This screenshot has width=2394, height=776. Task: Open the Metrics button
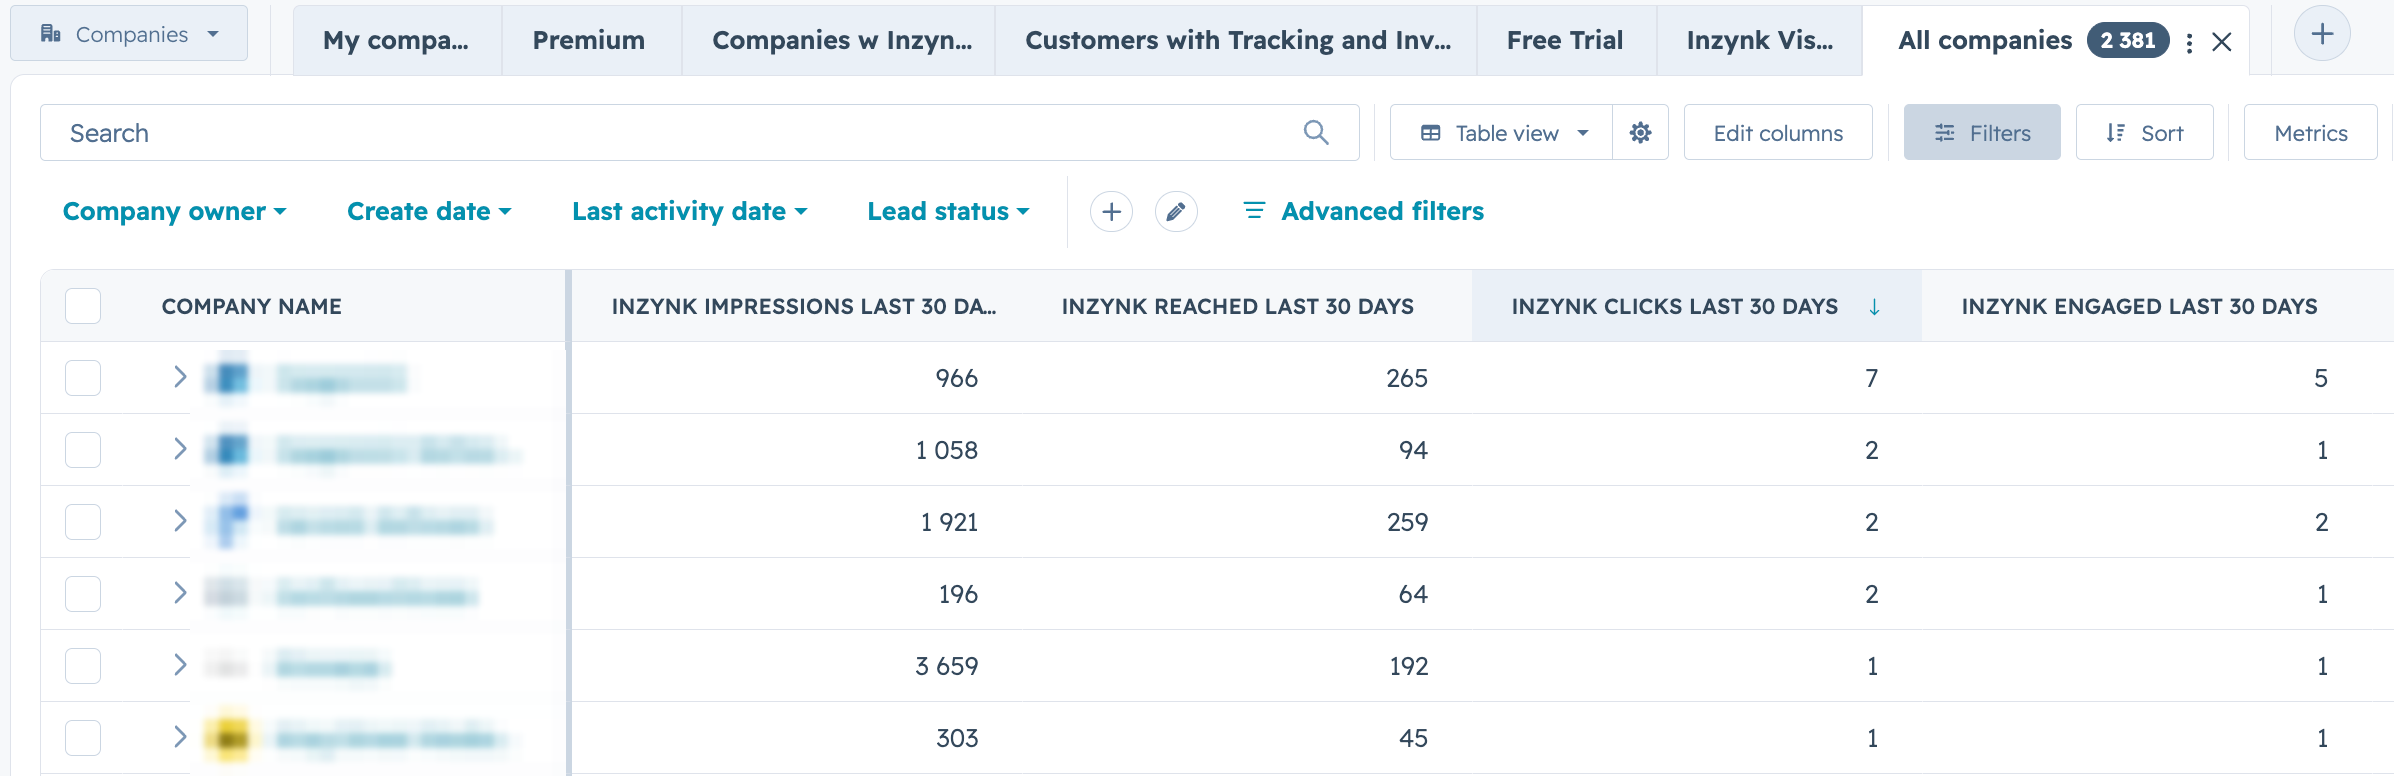point(2310,132)
